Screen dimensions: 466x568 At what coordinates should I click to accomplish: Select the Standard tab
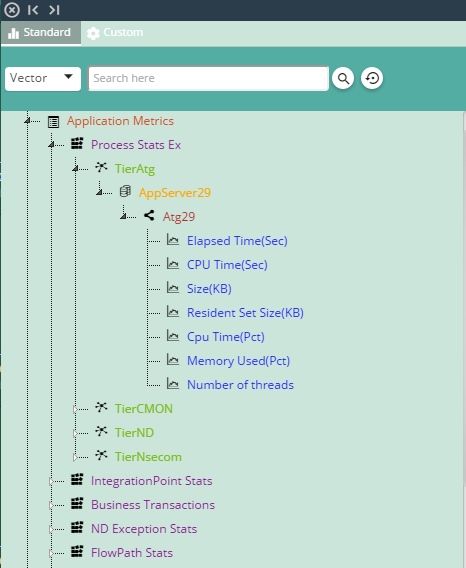tap(41, 33)
